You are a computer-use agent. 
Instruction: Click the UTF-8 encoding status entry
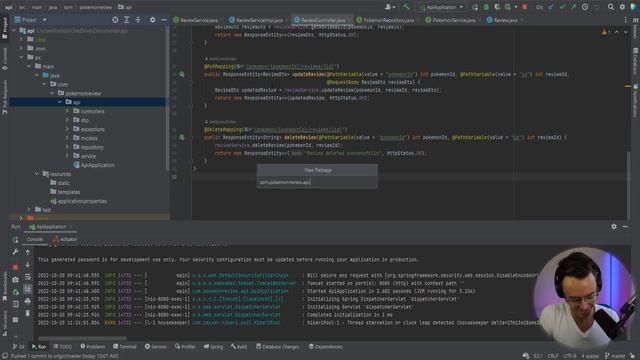570,356
